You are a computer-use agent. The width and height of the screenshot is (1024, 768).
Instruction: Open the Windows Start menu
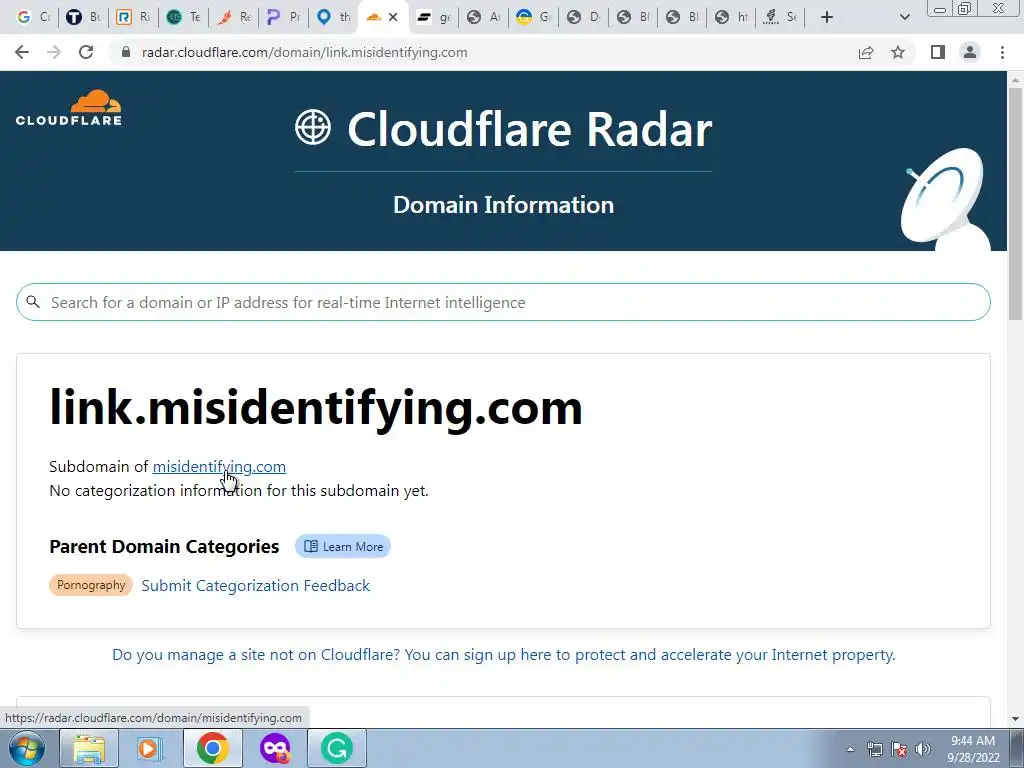click(25, 748)
